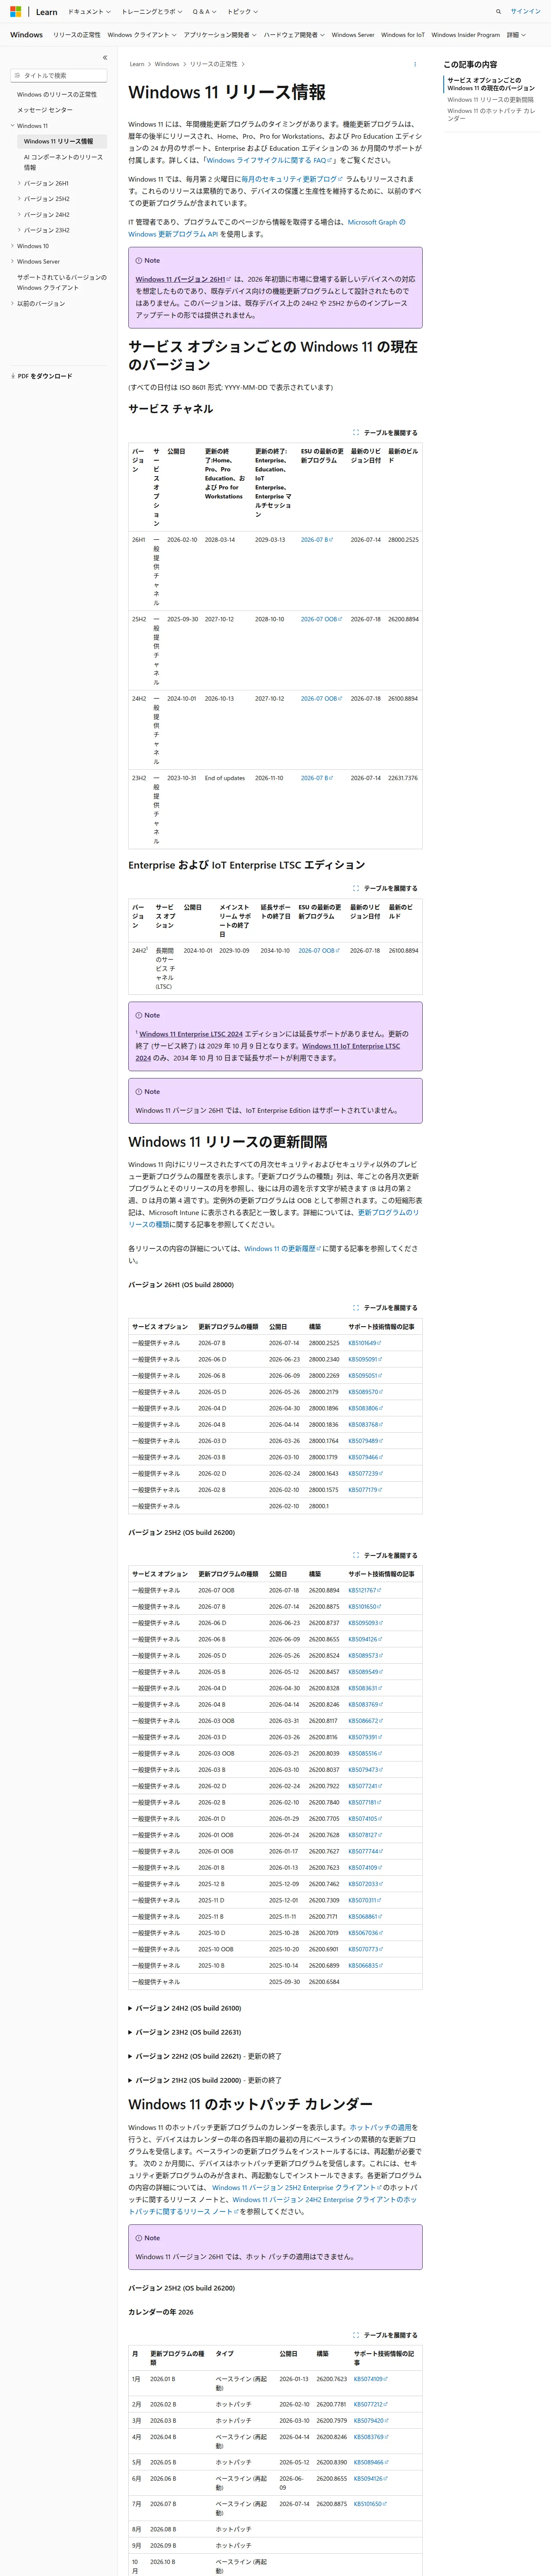Open the Windows 11 IoT Enterprise LTSC 2024 link
The width and height of the screenshot is (551, 2576).
click(268, 1052)
